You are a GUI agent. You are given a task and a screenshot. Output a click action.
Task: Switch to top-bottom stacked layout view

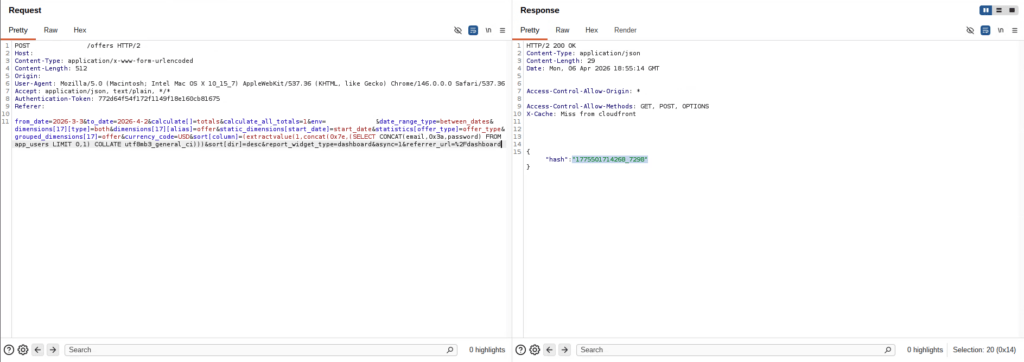coord(999,10)
